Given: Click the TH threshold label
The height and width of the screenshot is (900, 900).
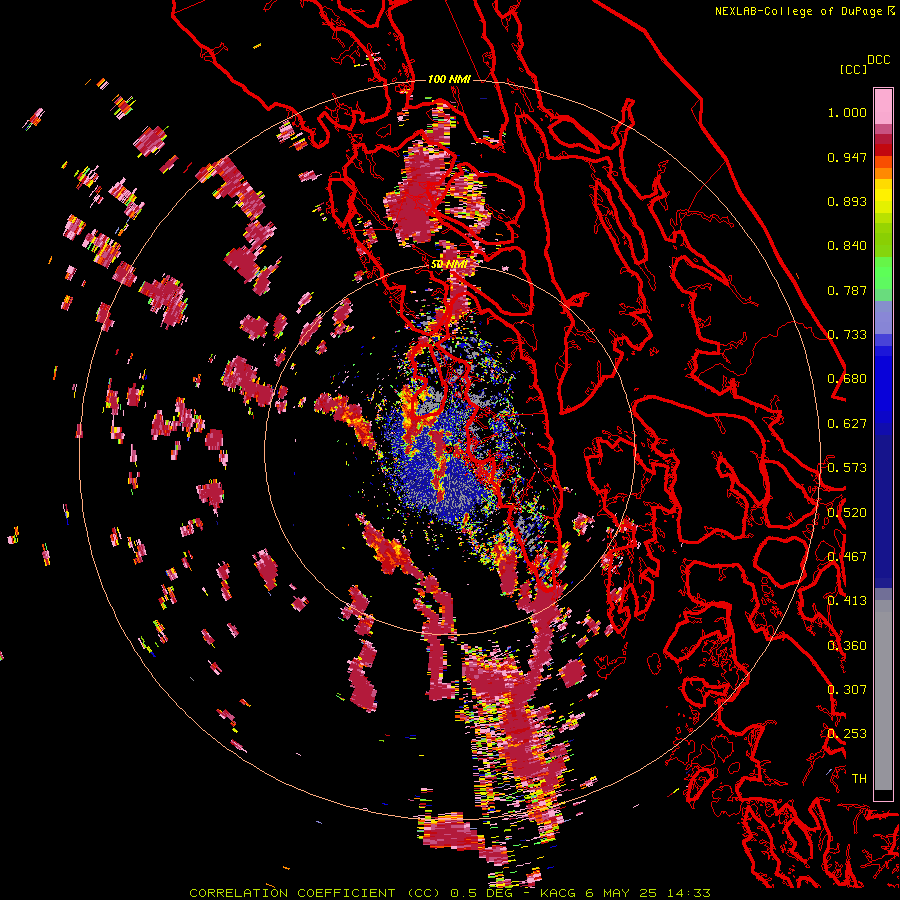Looking at the screenshot, I should point(859,779).
